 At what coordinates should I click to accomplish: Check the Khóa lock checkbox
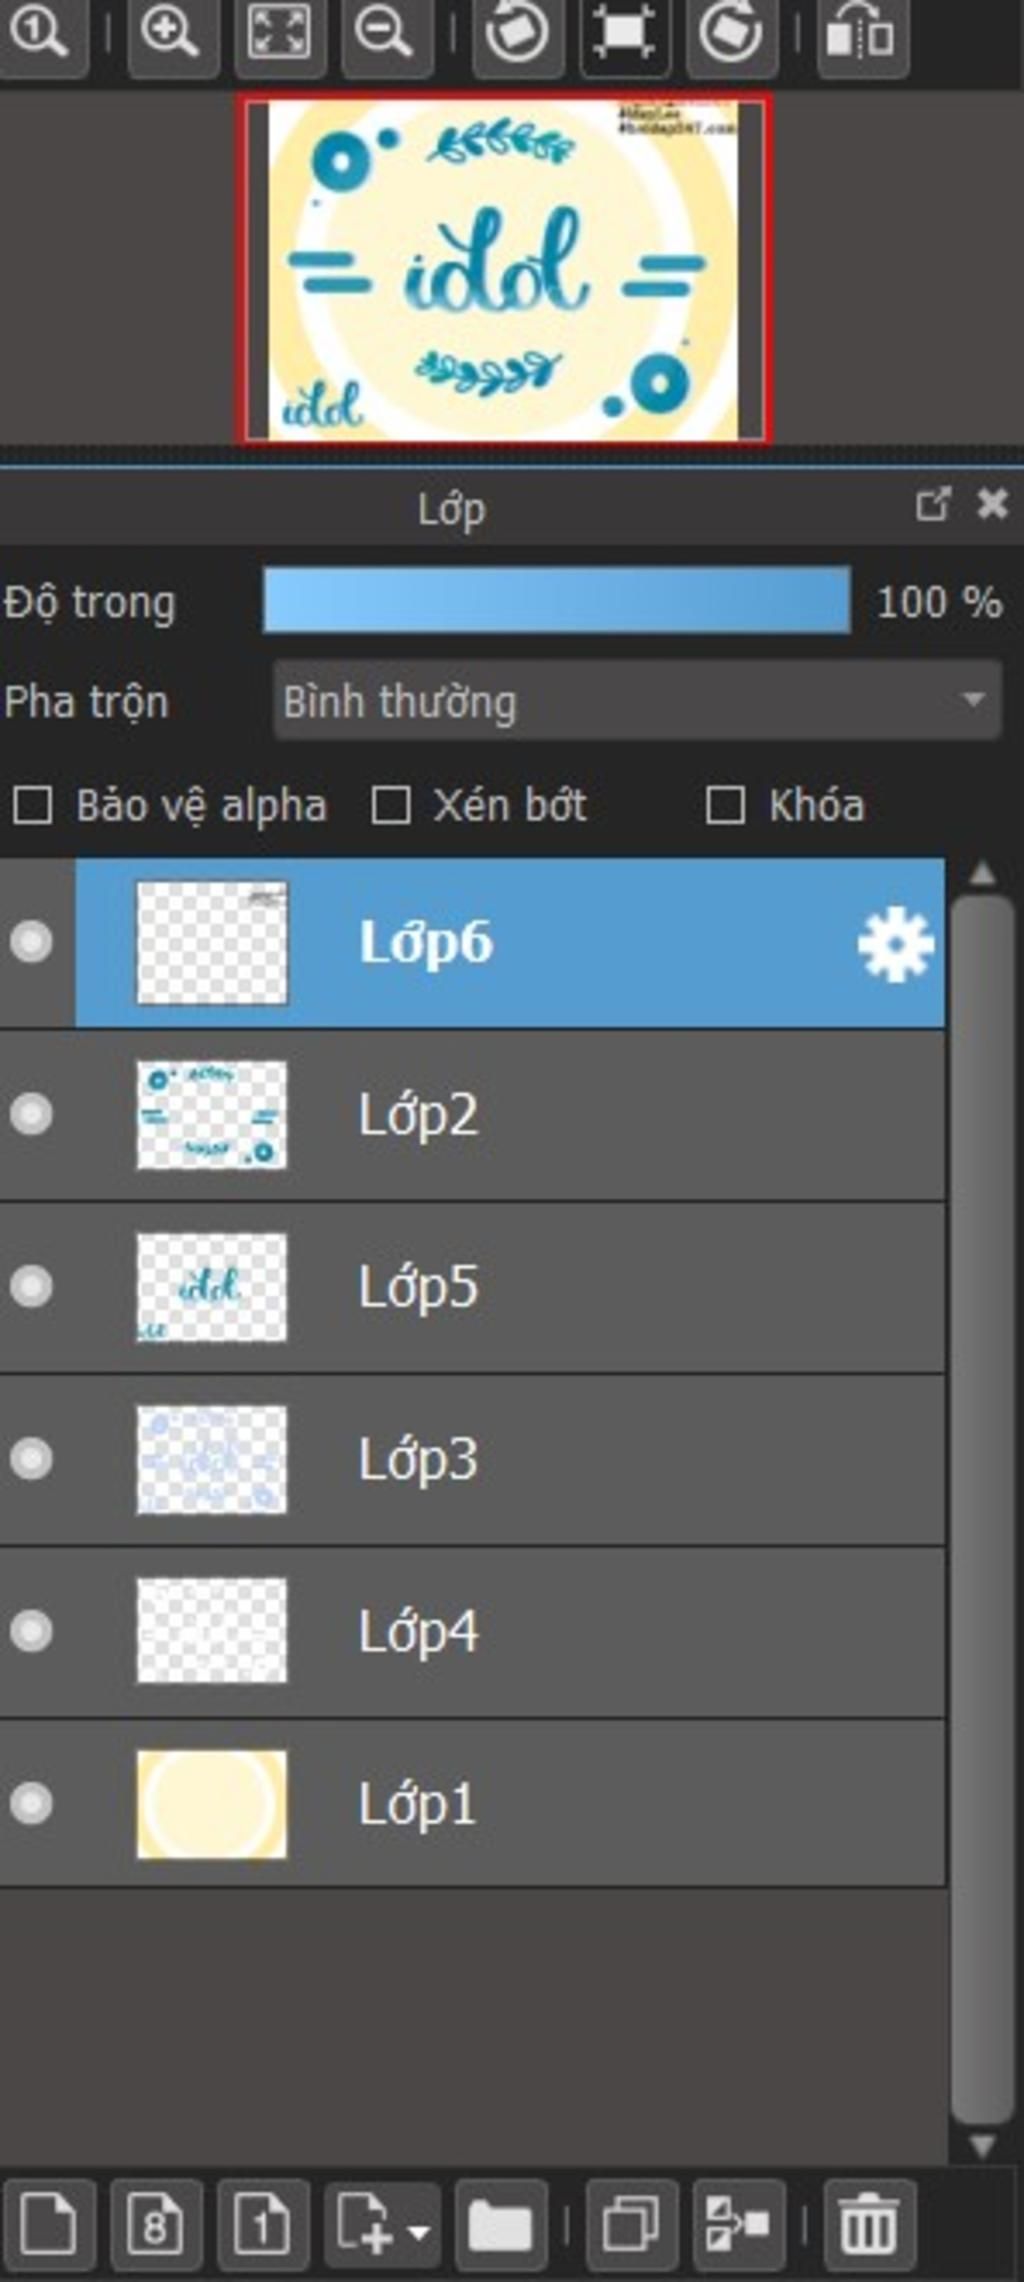(x=725, y=805)
